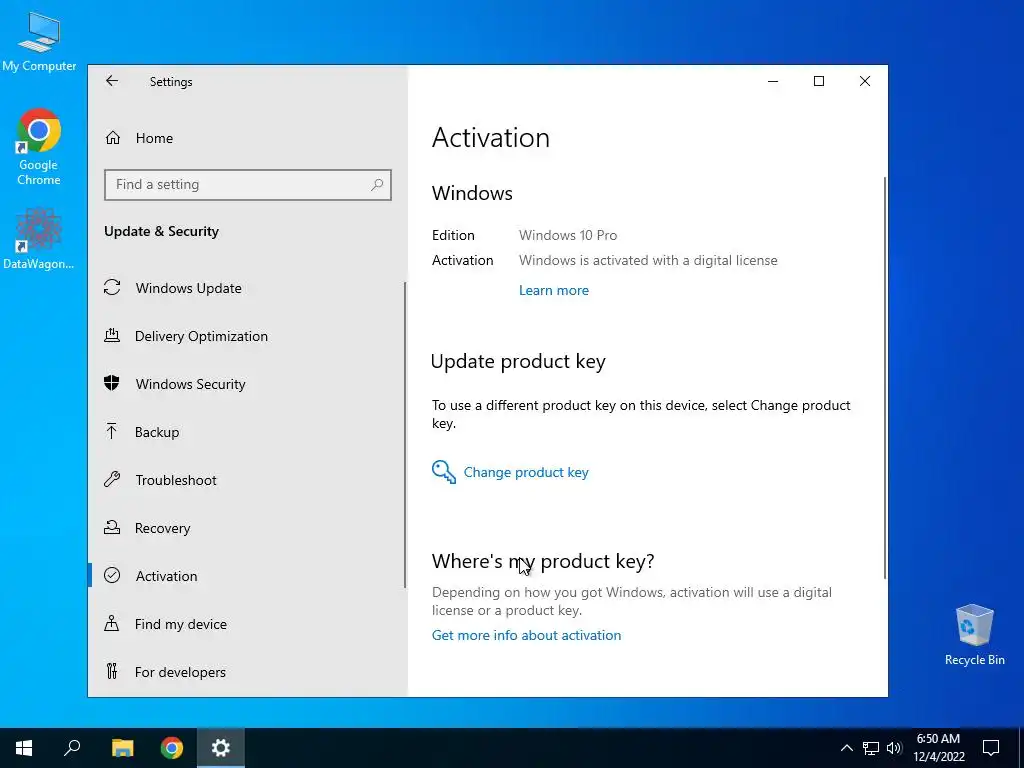Open the taskbar clock and date
Viewport: 1024px width, 768px height.
pos(938,748)
